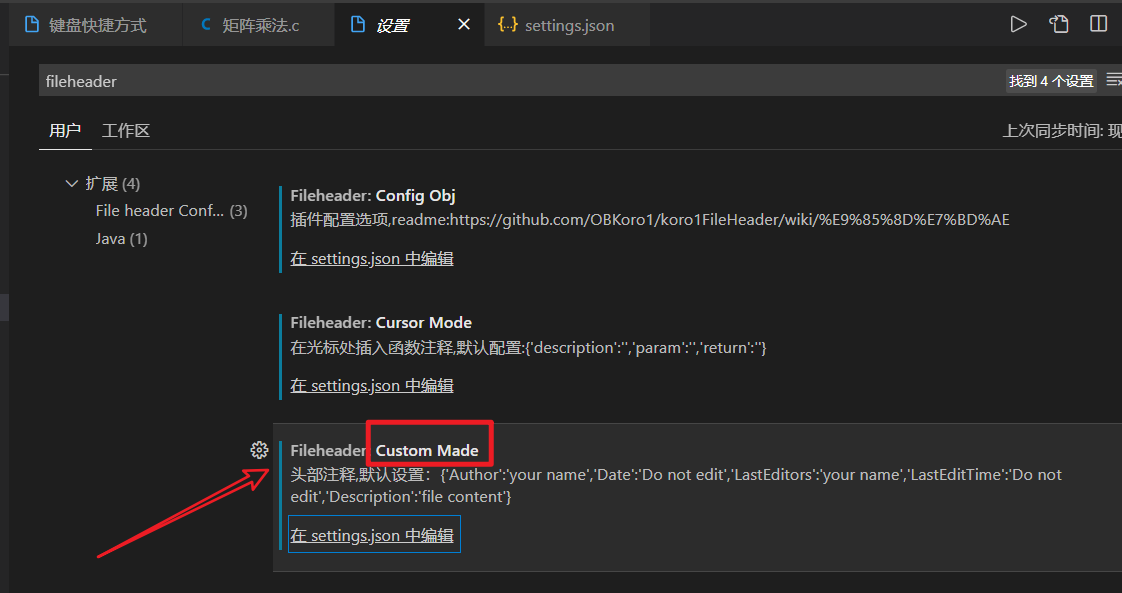Open the settings filter icon next to search results
This screenshot has height=593, width=1122.
pos(1113,80)
